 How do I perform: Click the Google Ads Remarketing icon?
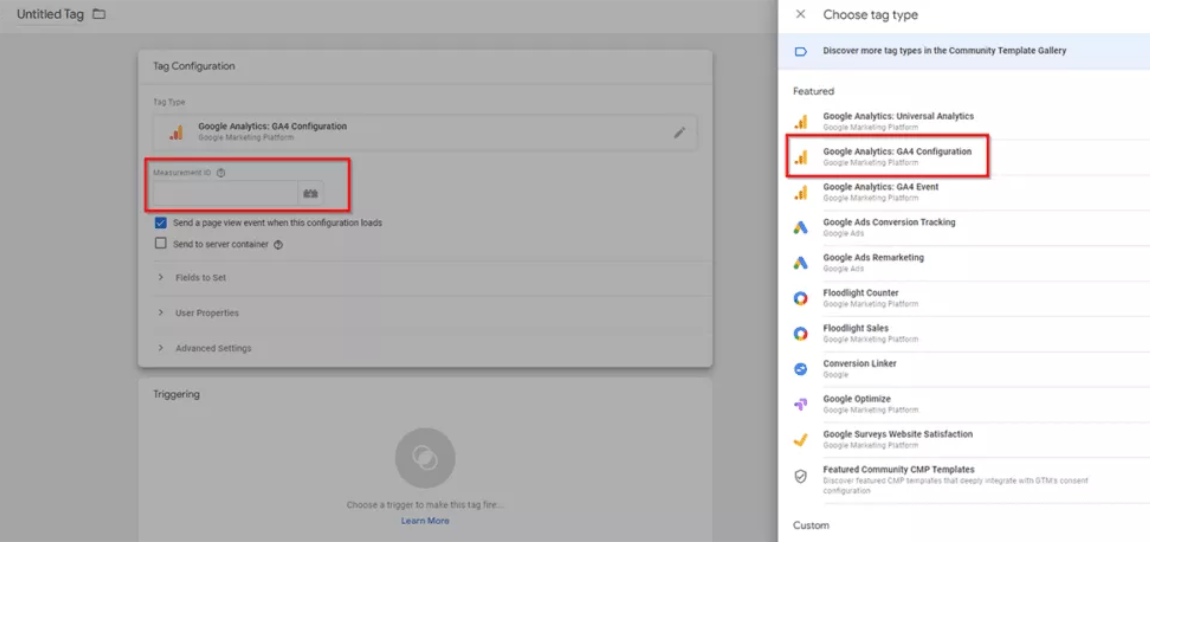point(800,263)
